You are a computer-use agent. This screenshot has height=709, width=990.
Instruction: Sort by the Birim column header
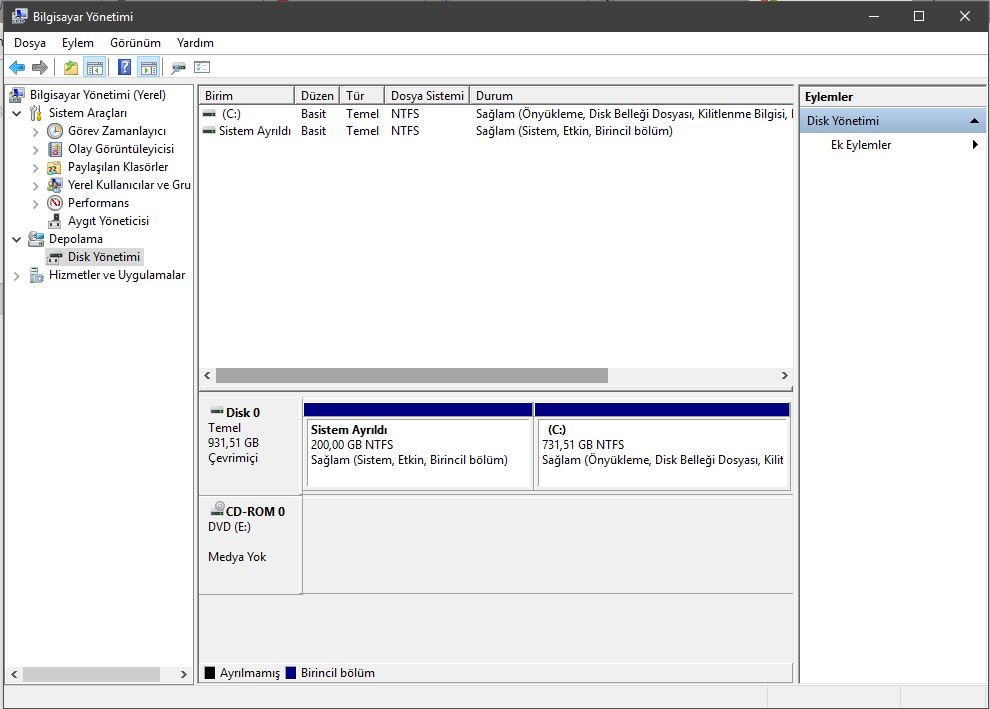point(247,95)
